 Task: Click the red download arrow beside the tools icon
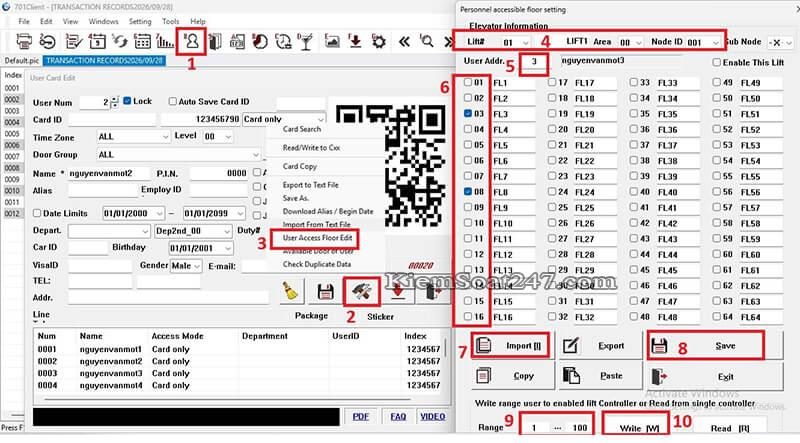pyautogui.click(x=398, y=292)
